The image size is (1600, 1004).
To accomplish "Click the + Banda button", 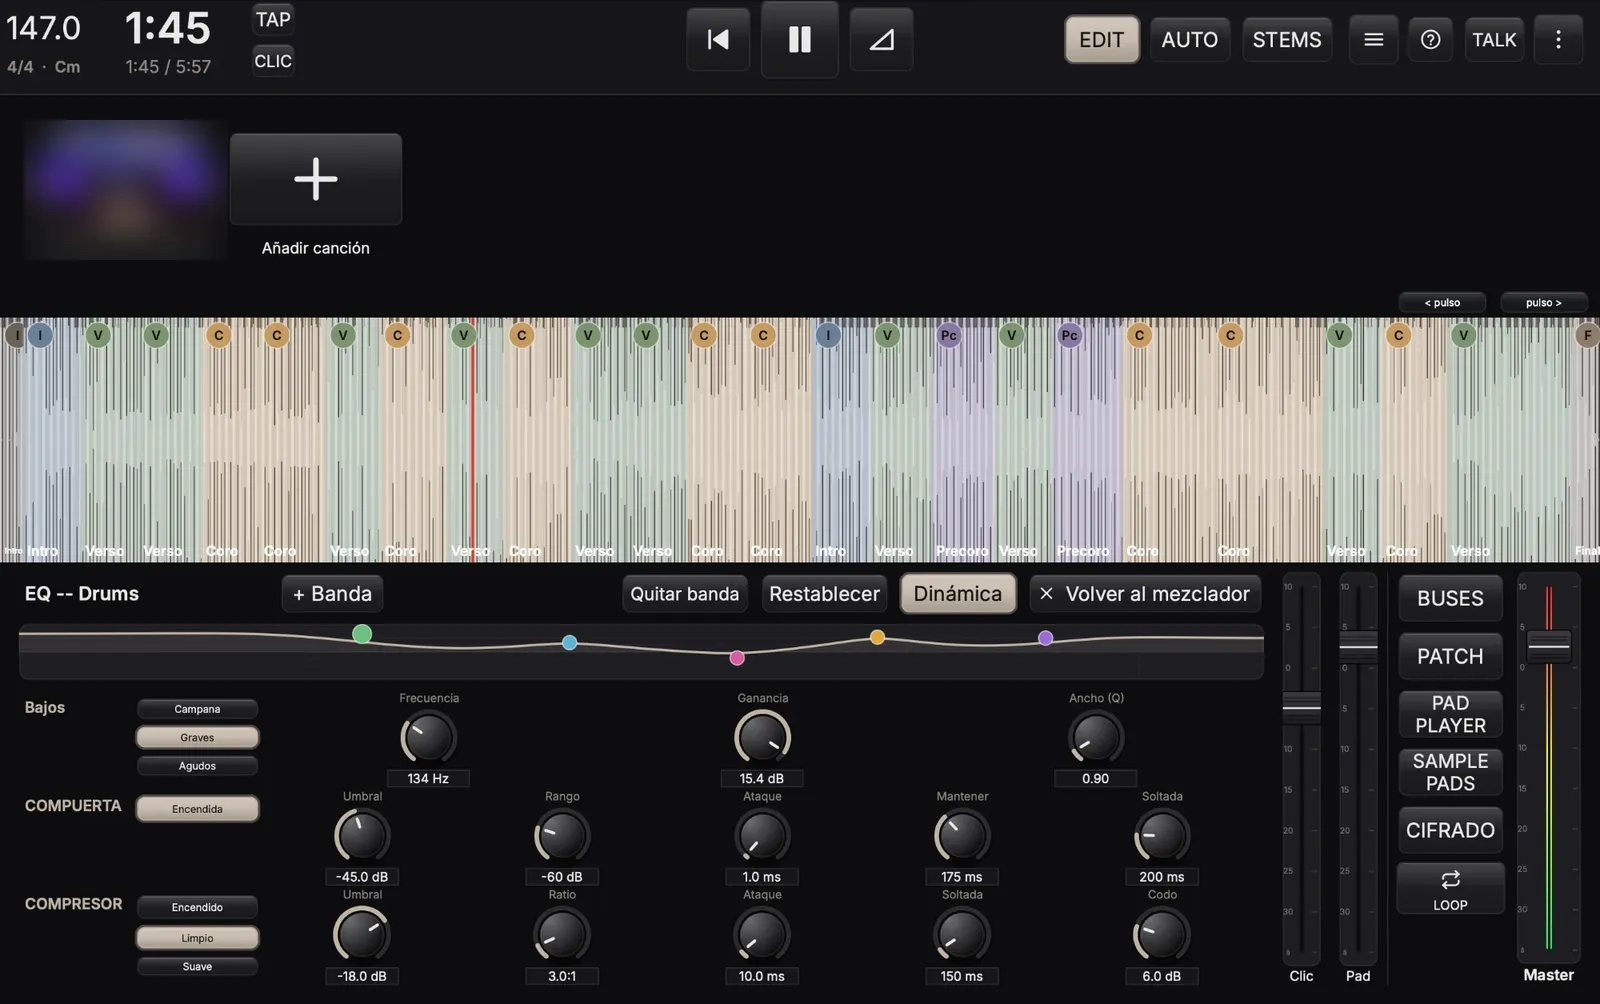I will click(332, 594).
